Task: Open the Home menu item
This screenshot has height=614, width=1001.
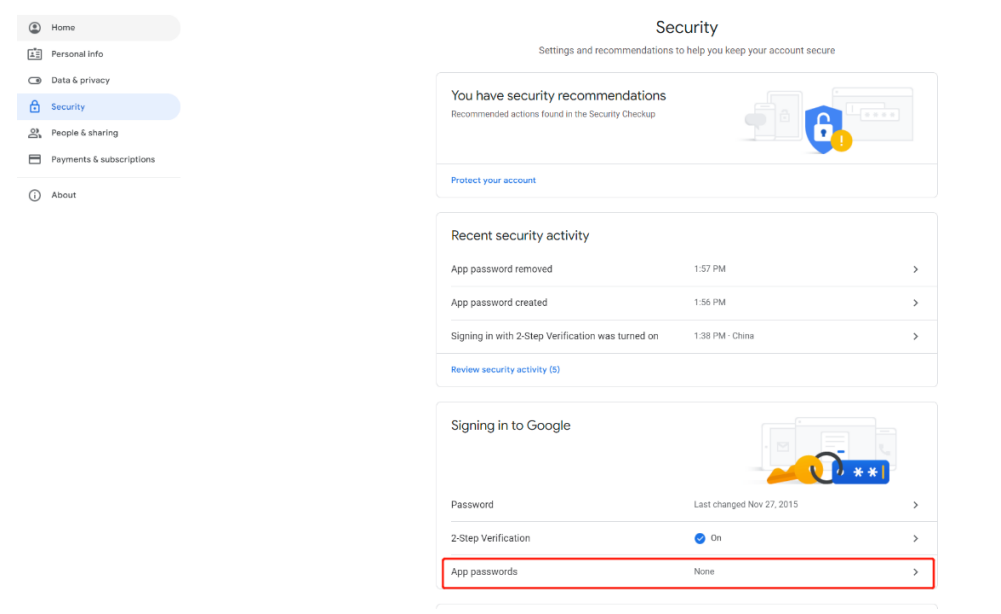Action: coord(98,27)
